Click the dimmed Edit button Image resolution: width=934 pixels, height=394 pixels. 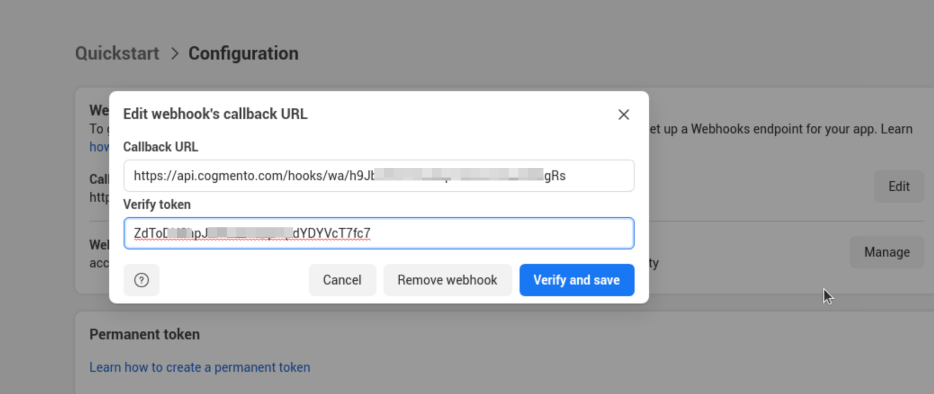(x=899, y=187)
